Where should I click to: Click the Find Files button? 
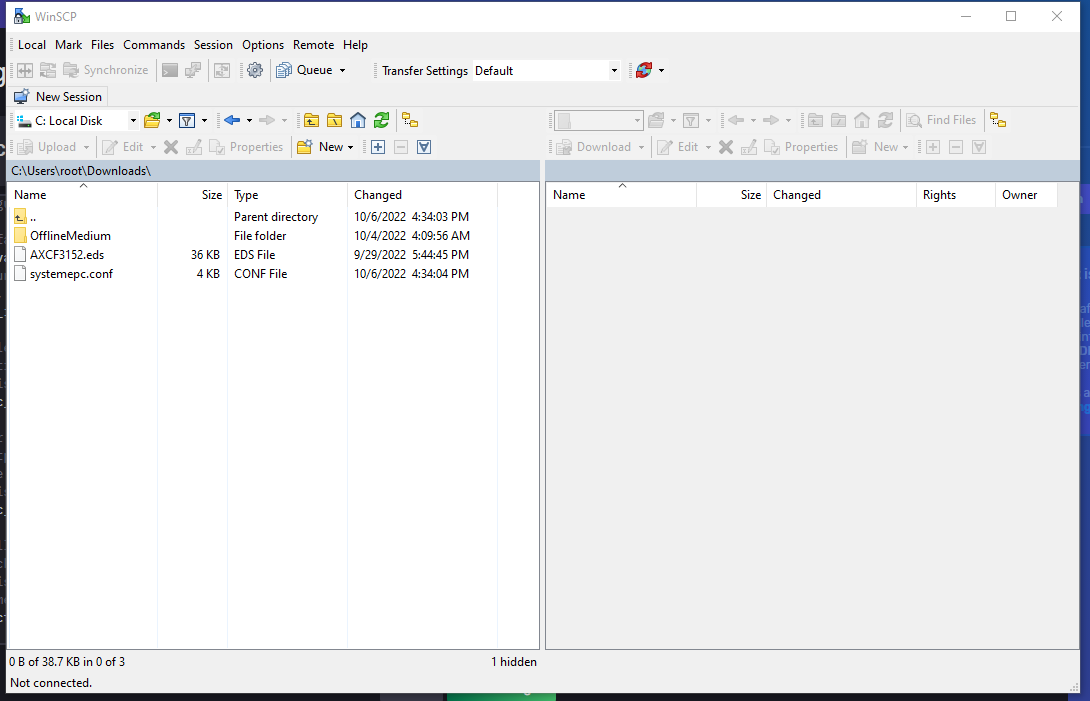coord(942,120)
